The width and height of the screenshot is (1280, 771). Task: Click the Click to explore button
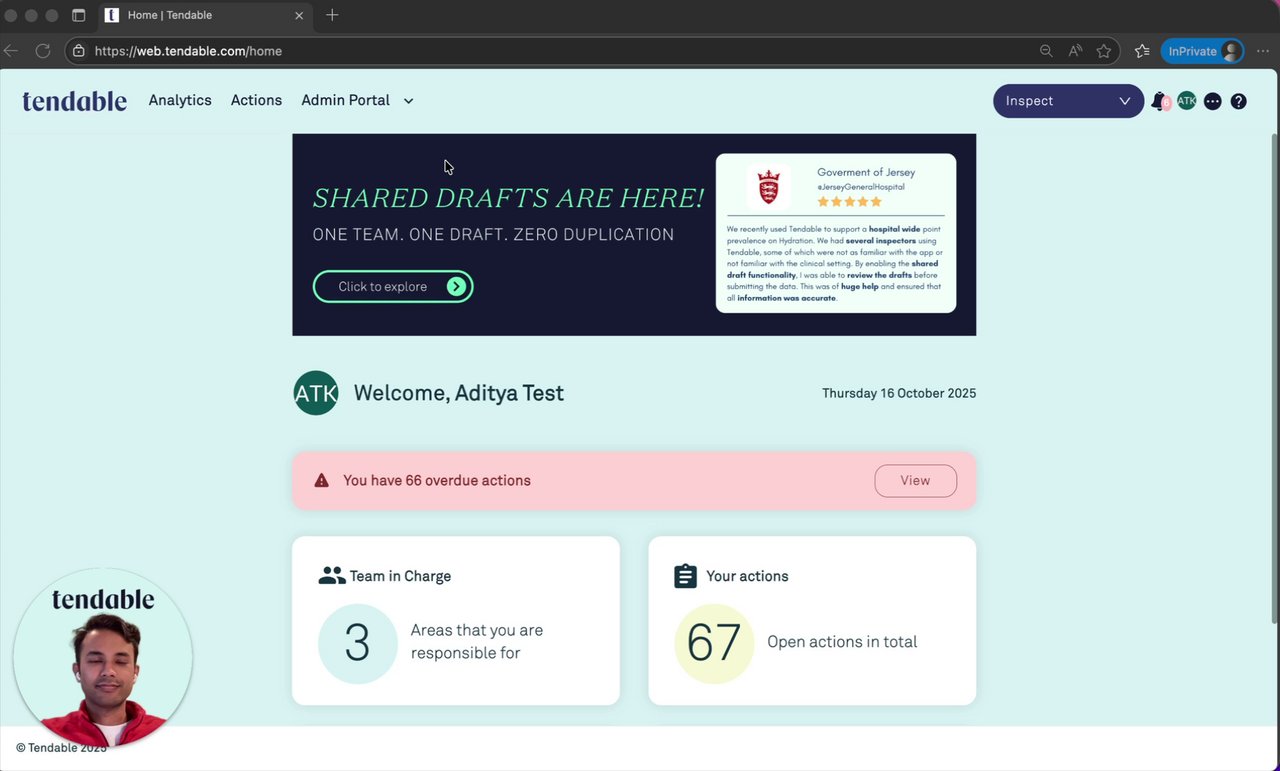(x=393, y=287)
